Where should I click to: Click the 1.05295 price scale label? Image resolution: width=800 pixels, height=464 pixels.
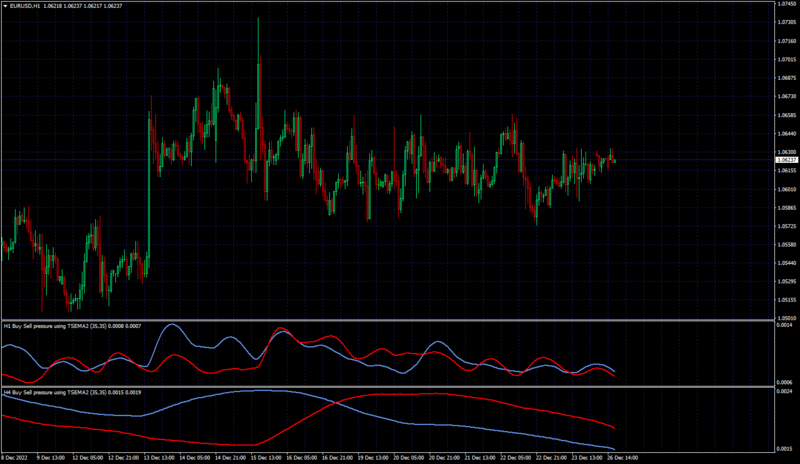pos(786,281)
